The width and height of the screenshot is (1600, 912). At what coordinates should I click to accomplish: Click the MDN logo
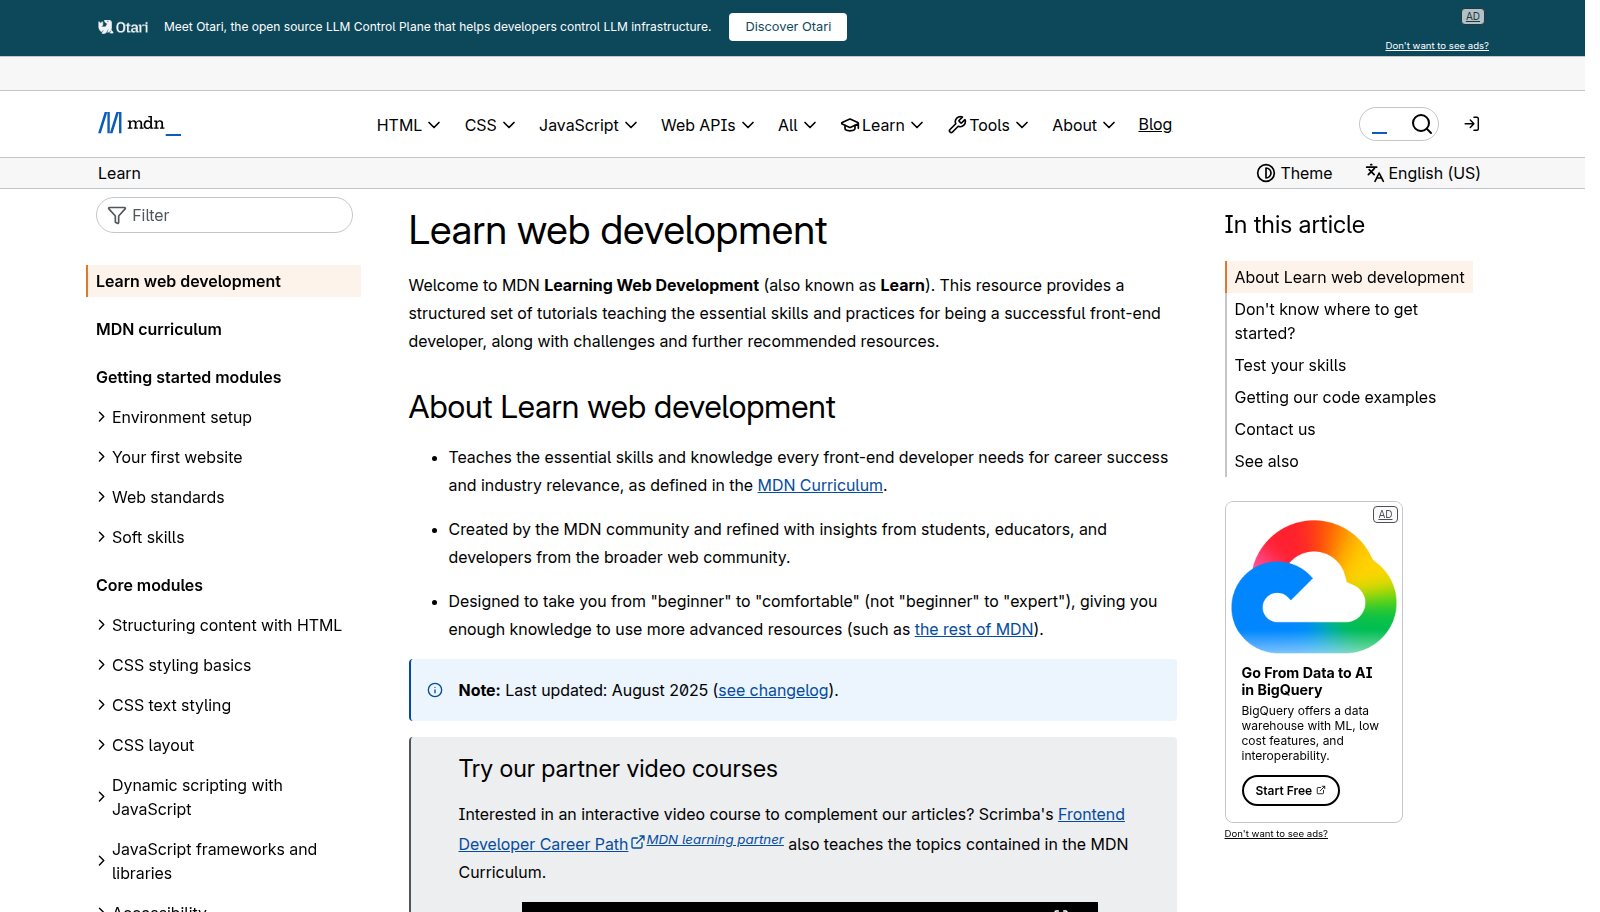(139, 124)
